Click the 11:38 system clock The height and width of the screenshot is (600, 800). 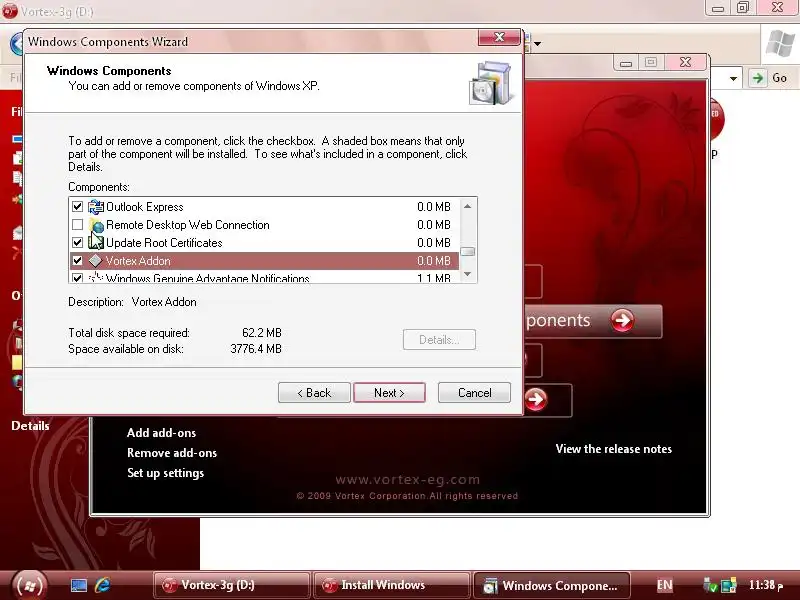point(766,585)
